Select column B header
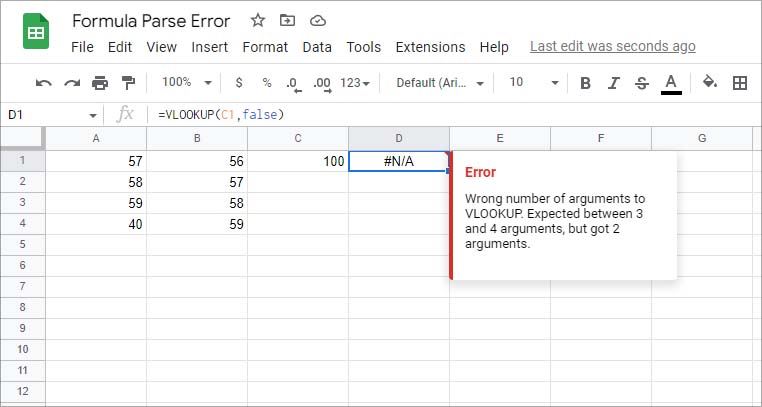Viewport: 762px width, 407px height. [x=197, y=138]
